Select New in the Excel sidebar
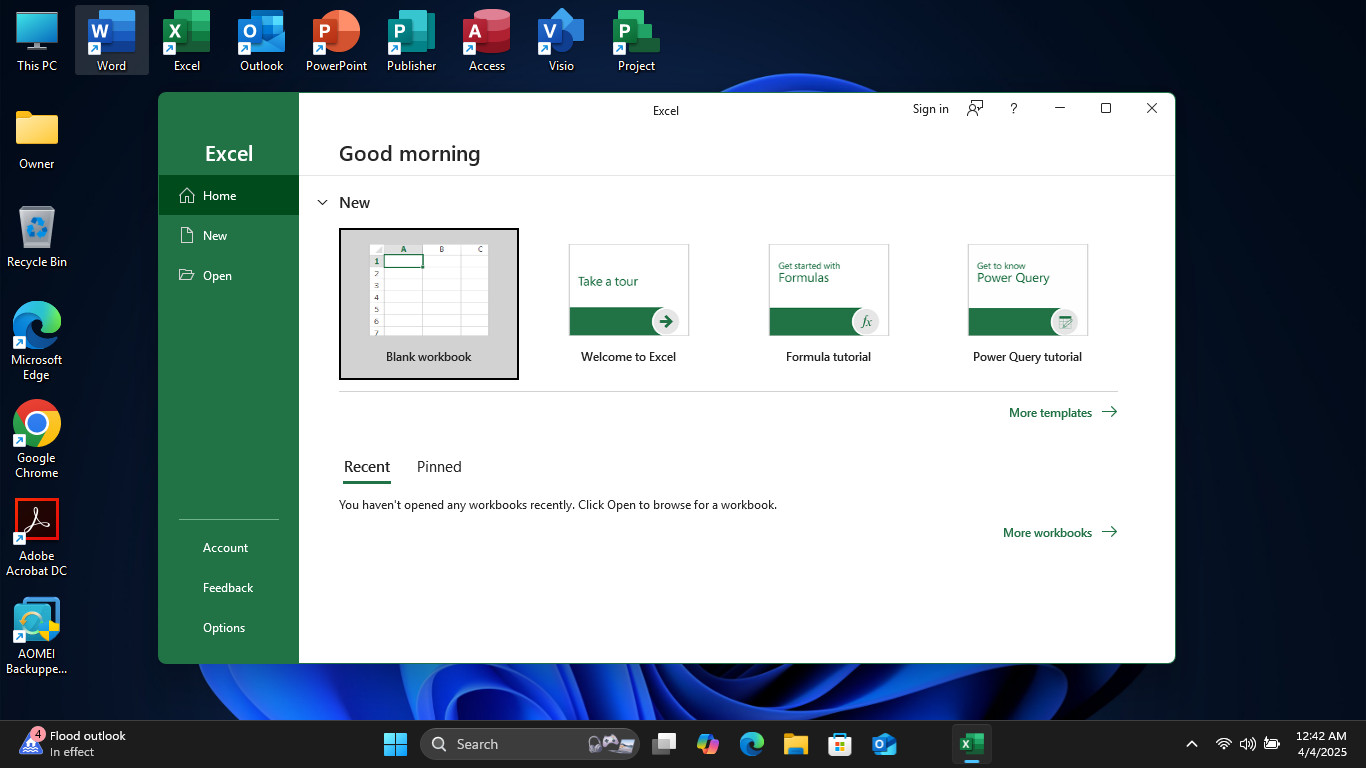This screenshot has width=1366, height=768. pyautogui.click(x=229, y=236)
